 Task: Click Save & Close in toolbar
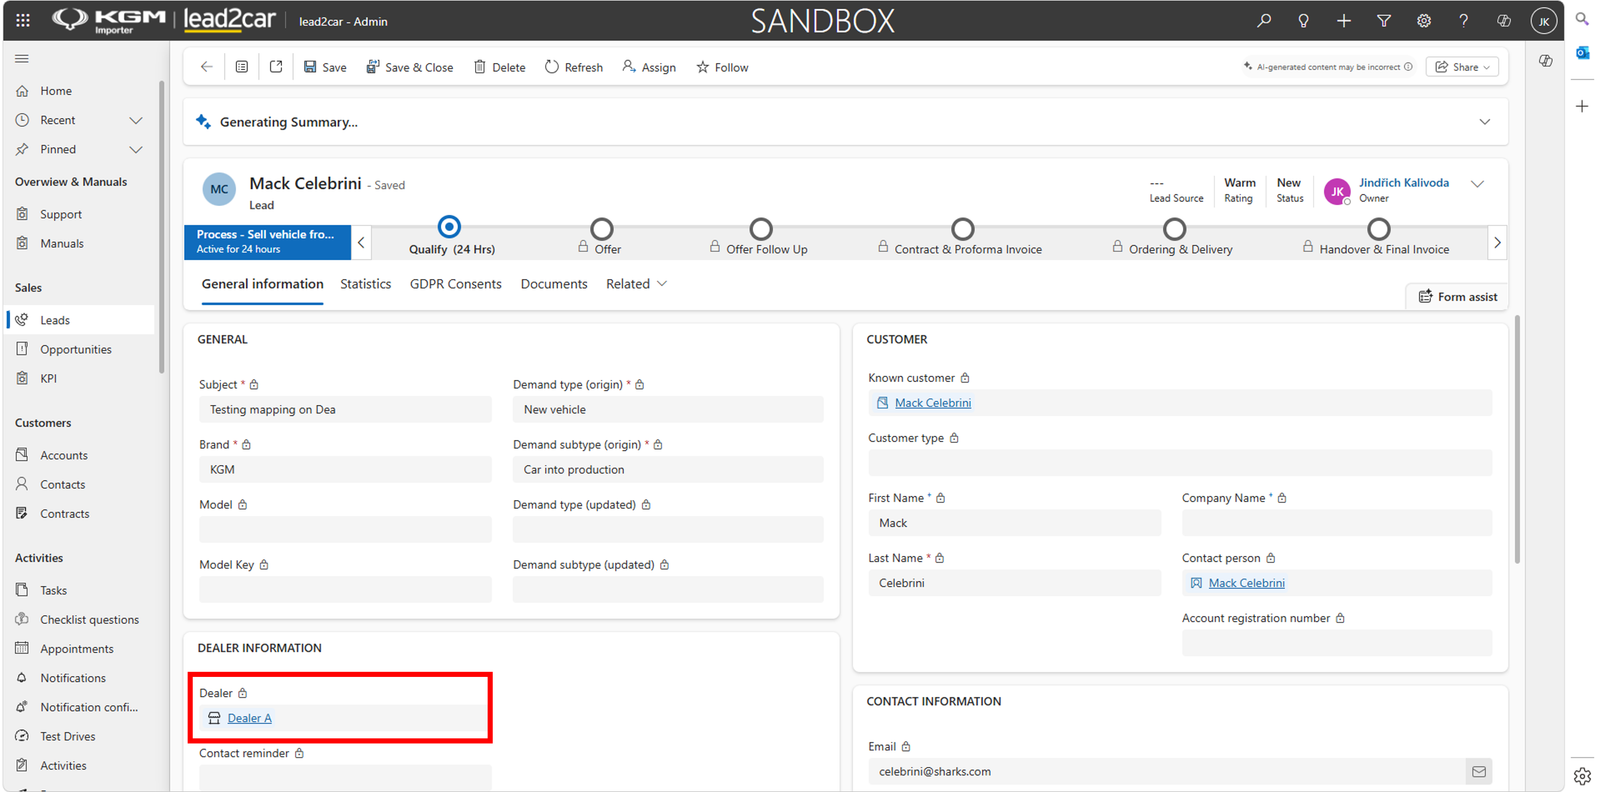409,67
